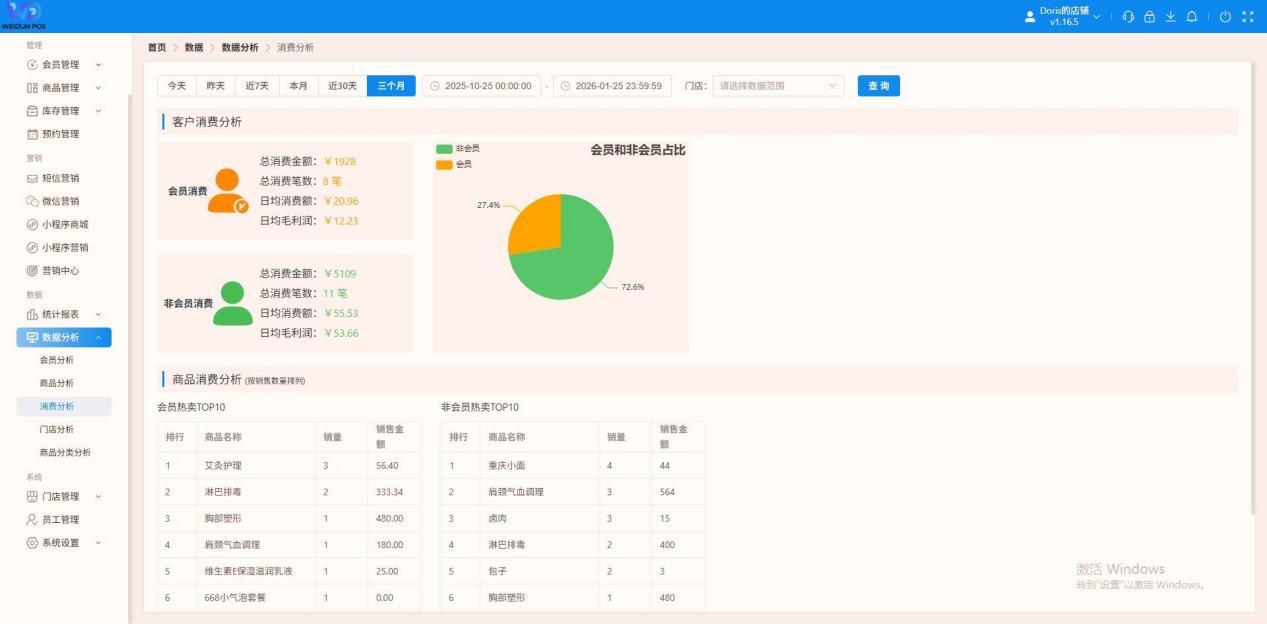Open the notification bell
This screenshot has height=624, width=1267.
[1191, 17]
